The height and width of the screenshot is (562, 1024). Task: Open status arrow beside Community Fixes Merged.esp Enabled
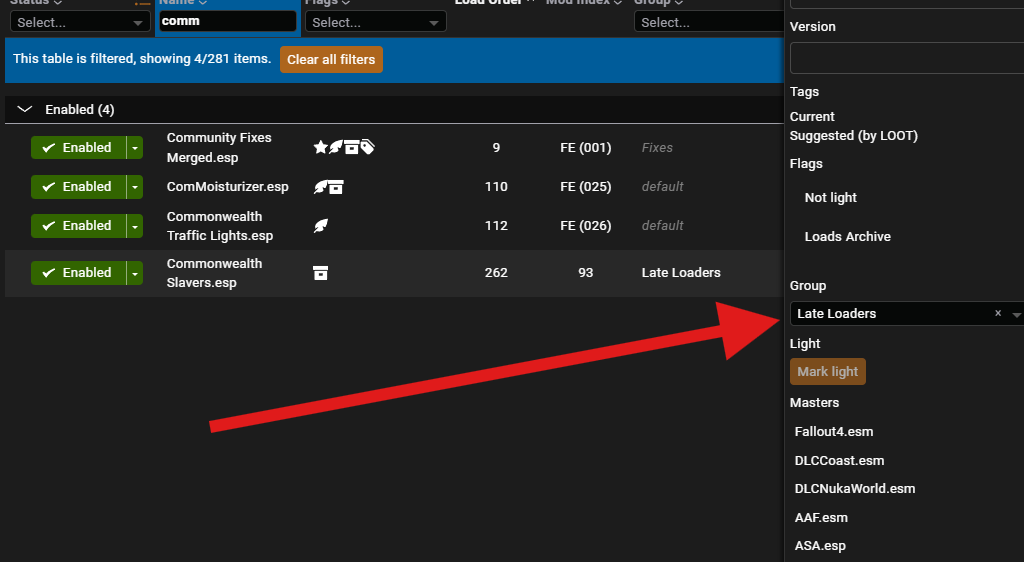click(x=135, y=148)
